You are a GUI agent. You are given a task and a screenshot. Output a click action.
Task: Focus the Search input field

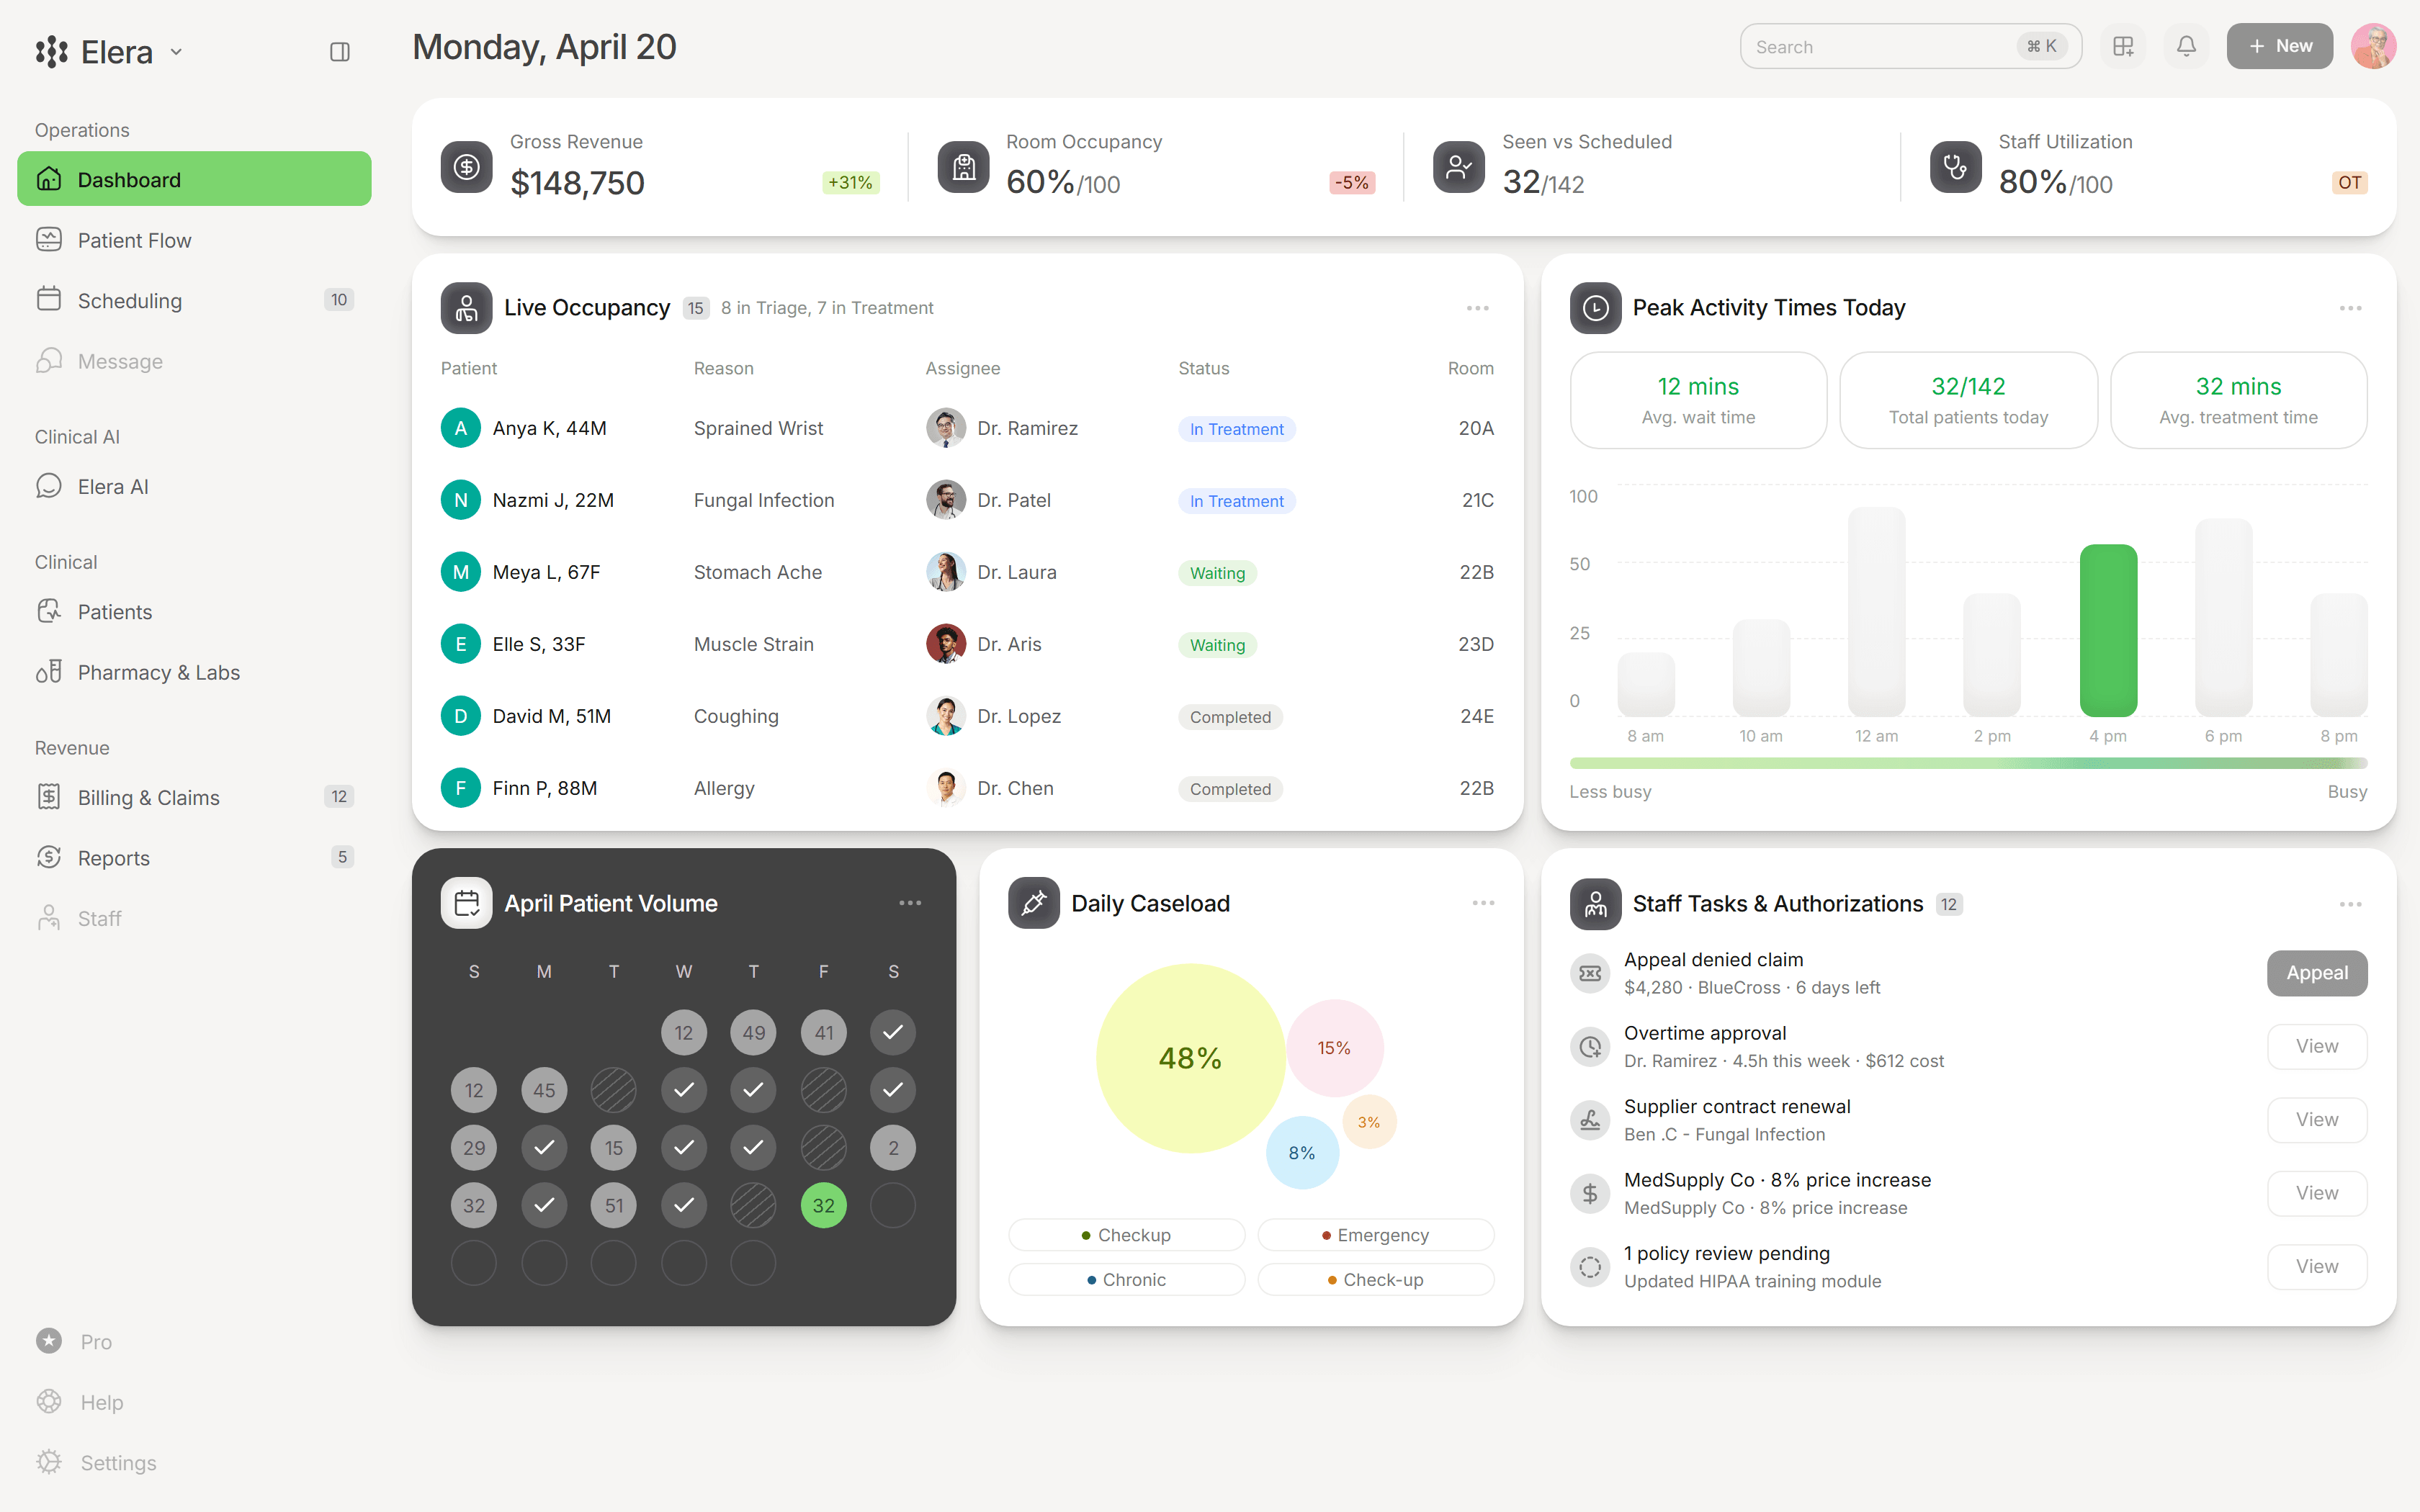(x=1910, y=46)
